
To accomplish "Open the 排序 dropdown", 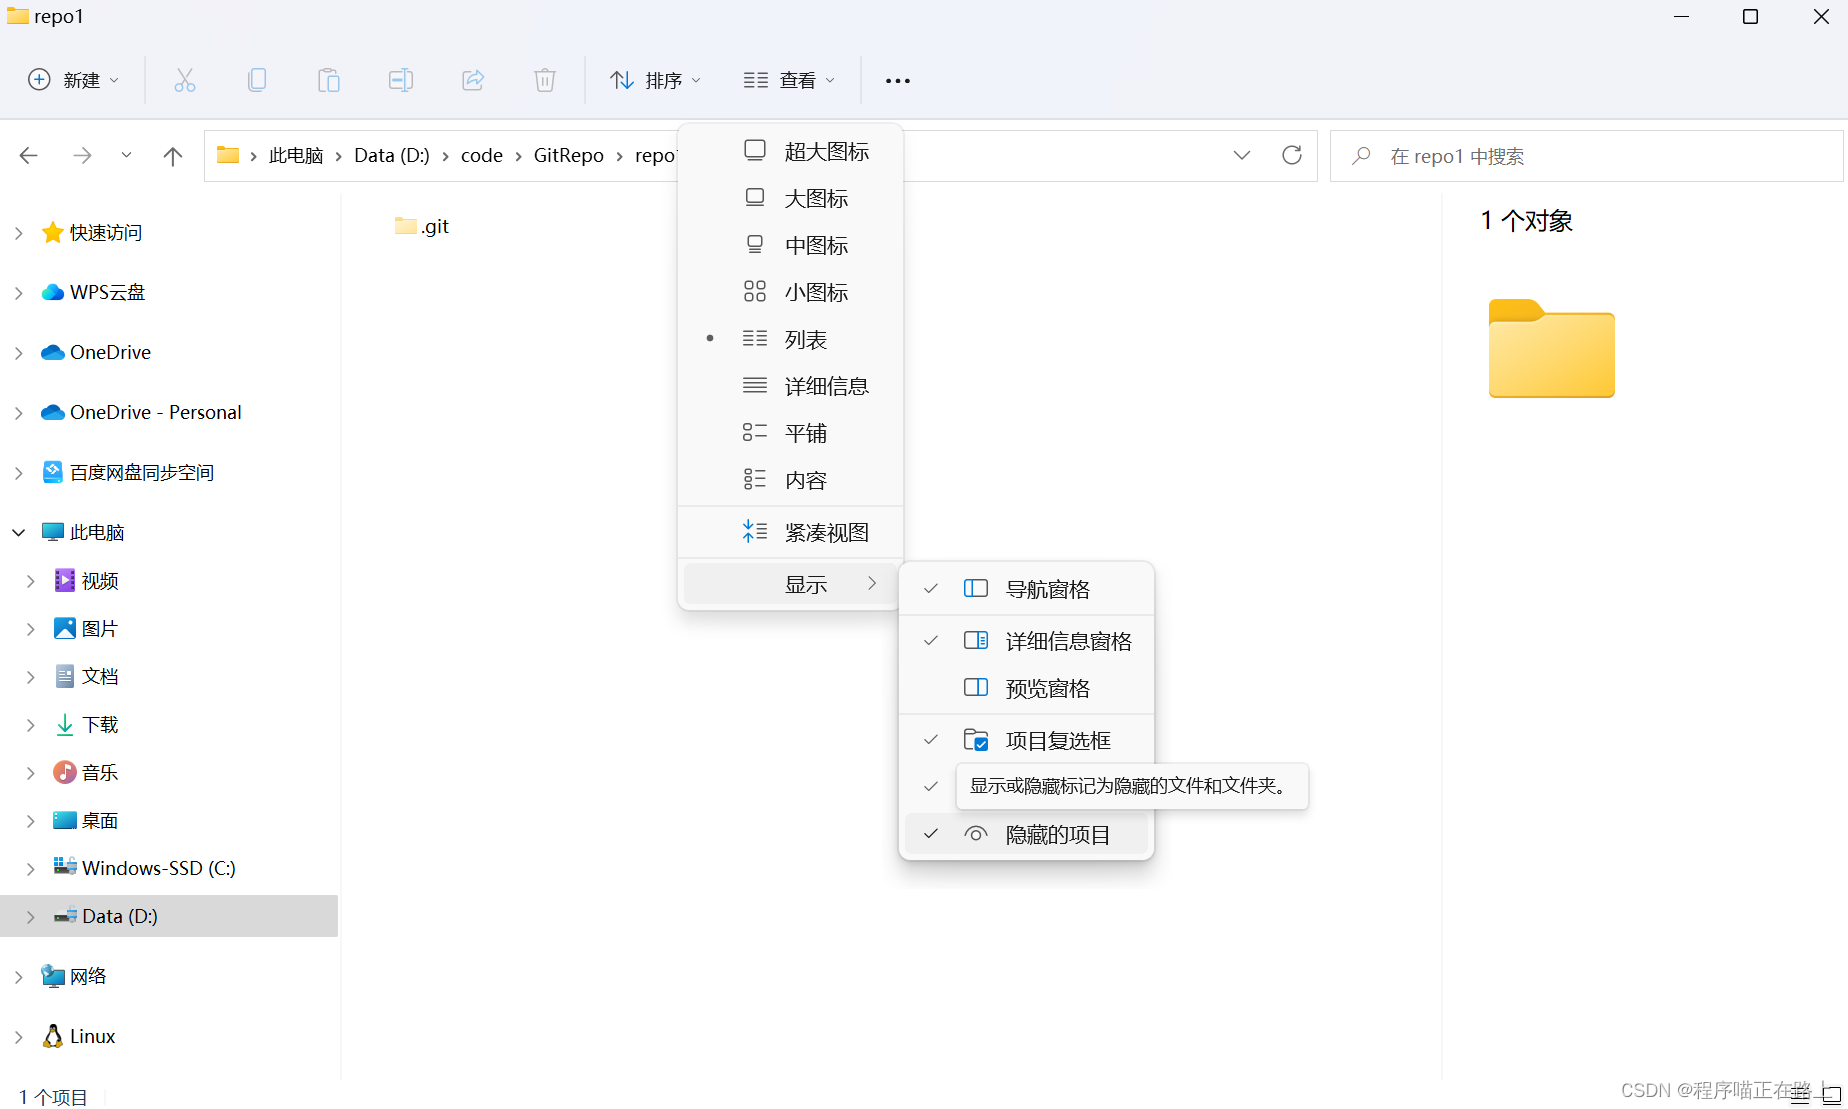I will tap(655, 80).
